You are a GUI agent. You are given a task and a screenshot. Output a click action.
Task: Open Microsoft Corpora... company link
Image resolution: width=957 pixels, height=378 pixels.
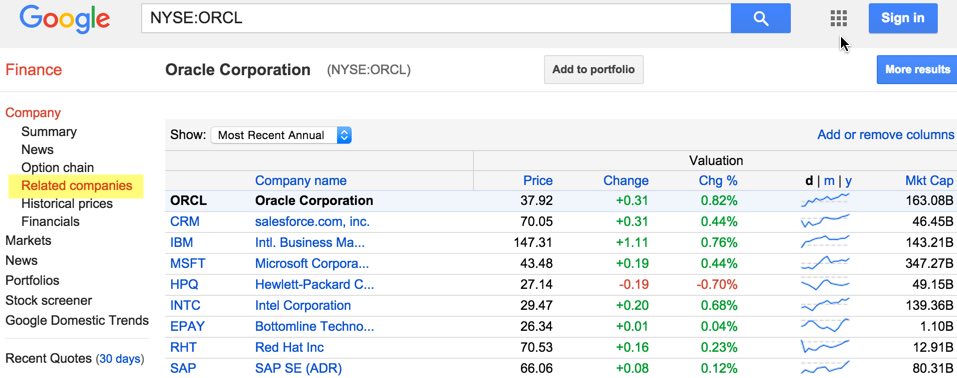[312, 264]
